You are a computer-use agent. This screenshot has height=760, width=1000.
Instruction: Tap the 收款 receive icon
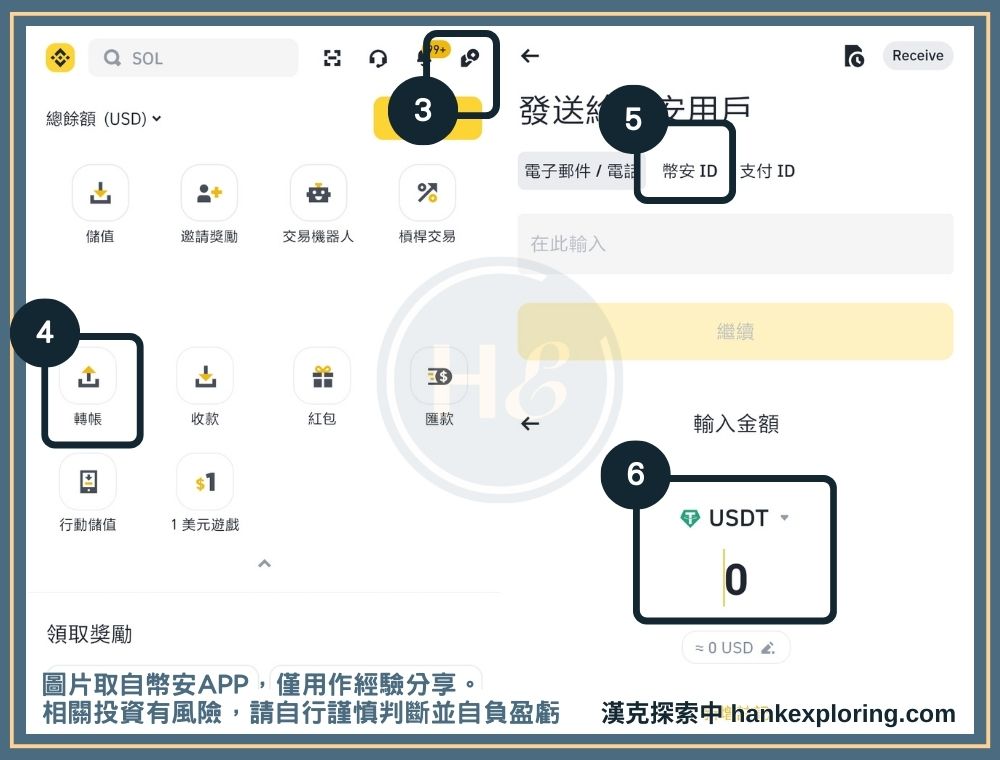click(x=205, y=376)
